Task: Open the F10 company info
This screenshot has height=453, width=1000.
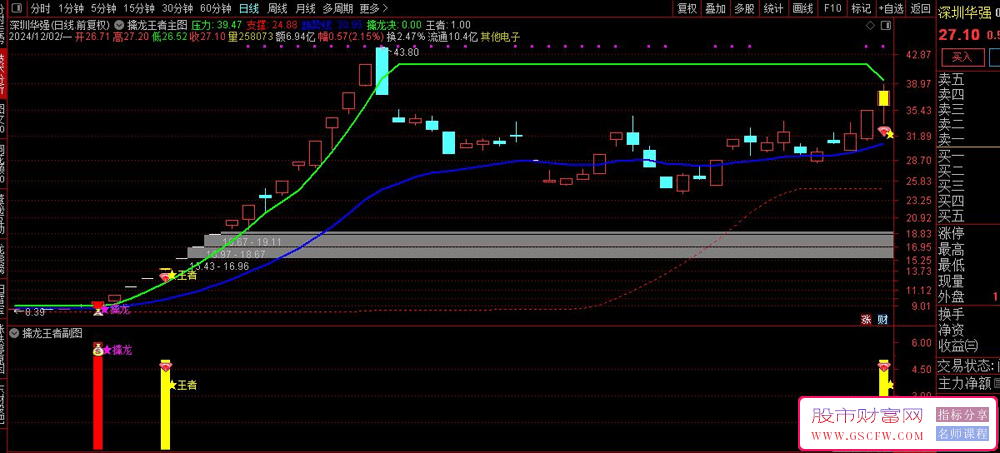Action: [x=832, y=8]
